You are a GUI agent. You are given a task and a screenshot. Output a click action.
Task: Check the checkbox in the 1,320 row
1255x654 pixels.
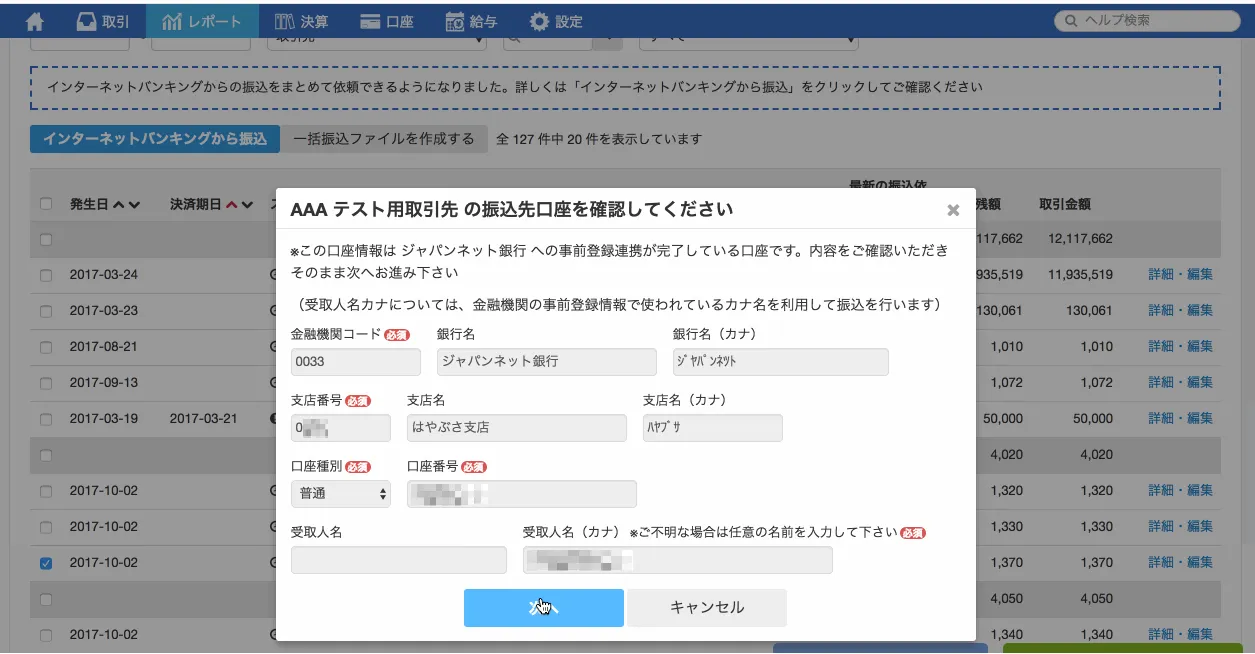pos(45,491)
